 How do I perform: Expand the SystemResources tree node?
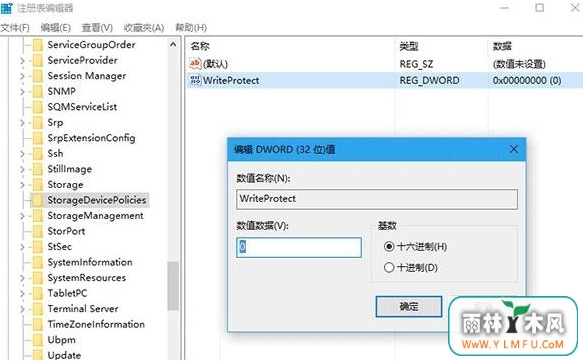tap(22, 278)
